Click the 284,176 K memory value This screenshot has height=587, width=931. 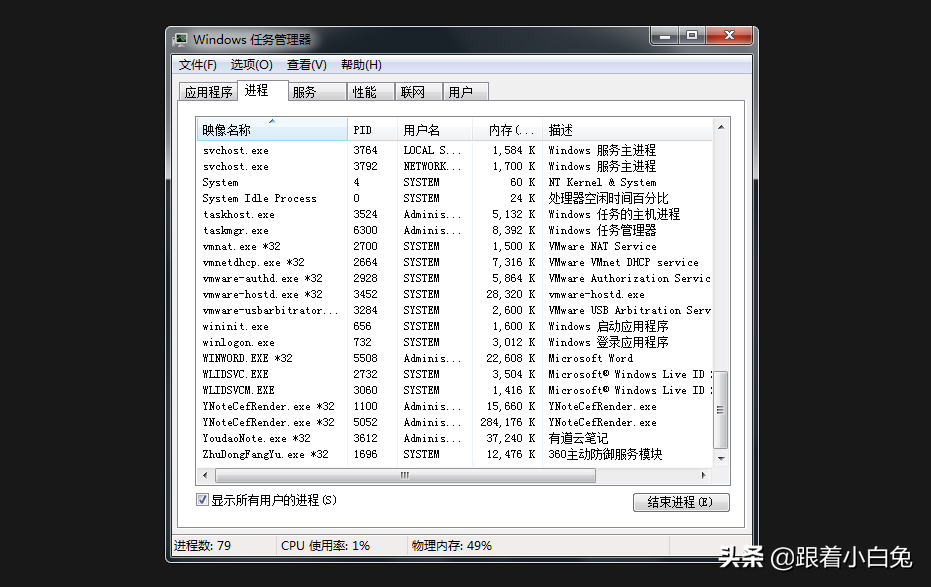(x=508, y=423)
